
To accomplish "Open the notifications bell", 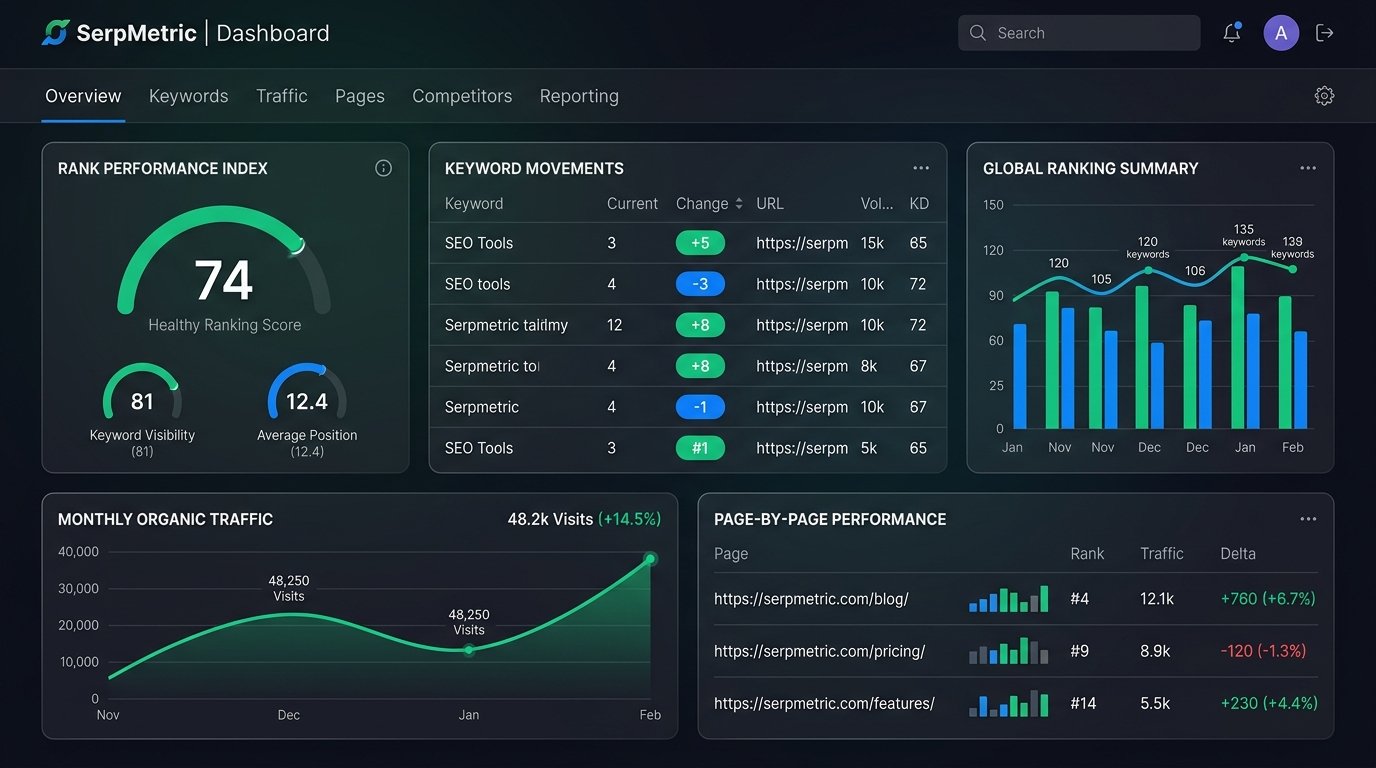I will pyautogui.click(x=1232, y=33).
